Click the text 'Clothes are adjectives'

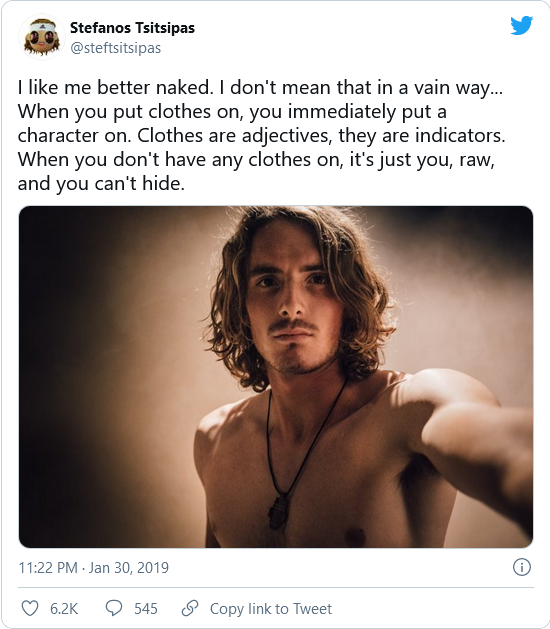pos(233,136)
